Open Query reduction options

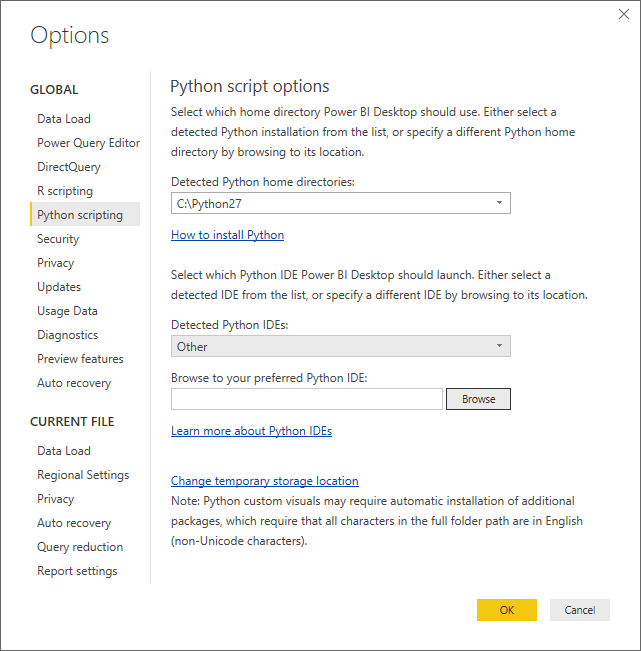coord(80,547)
